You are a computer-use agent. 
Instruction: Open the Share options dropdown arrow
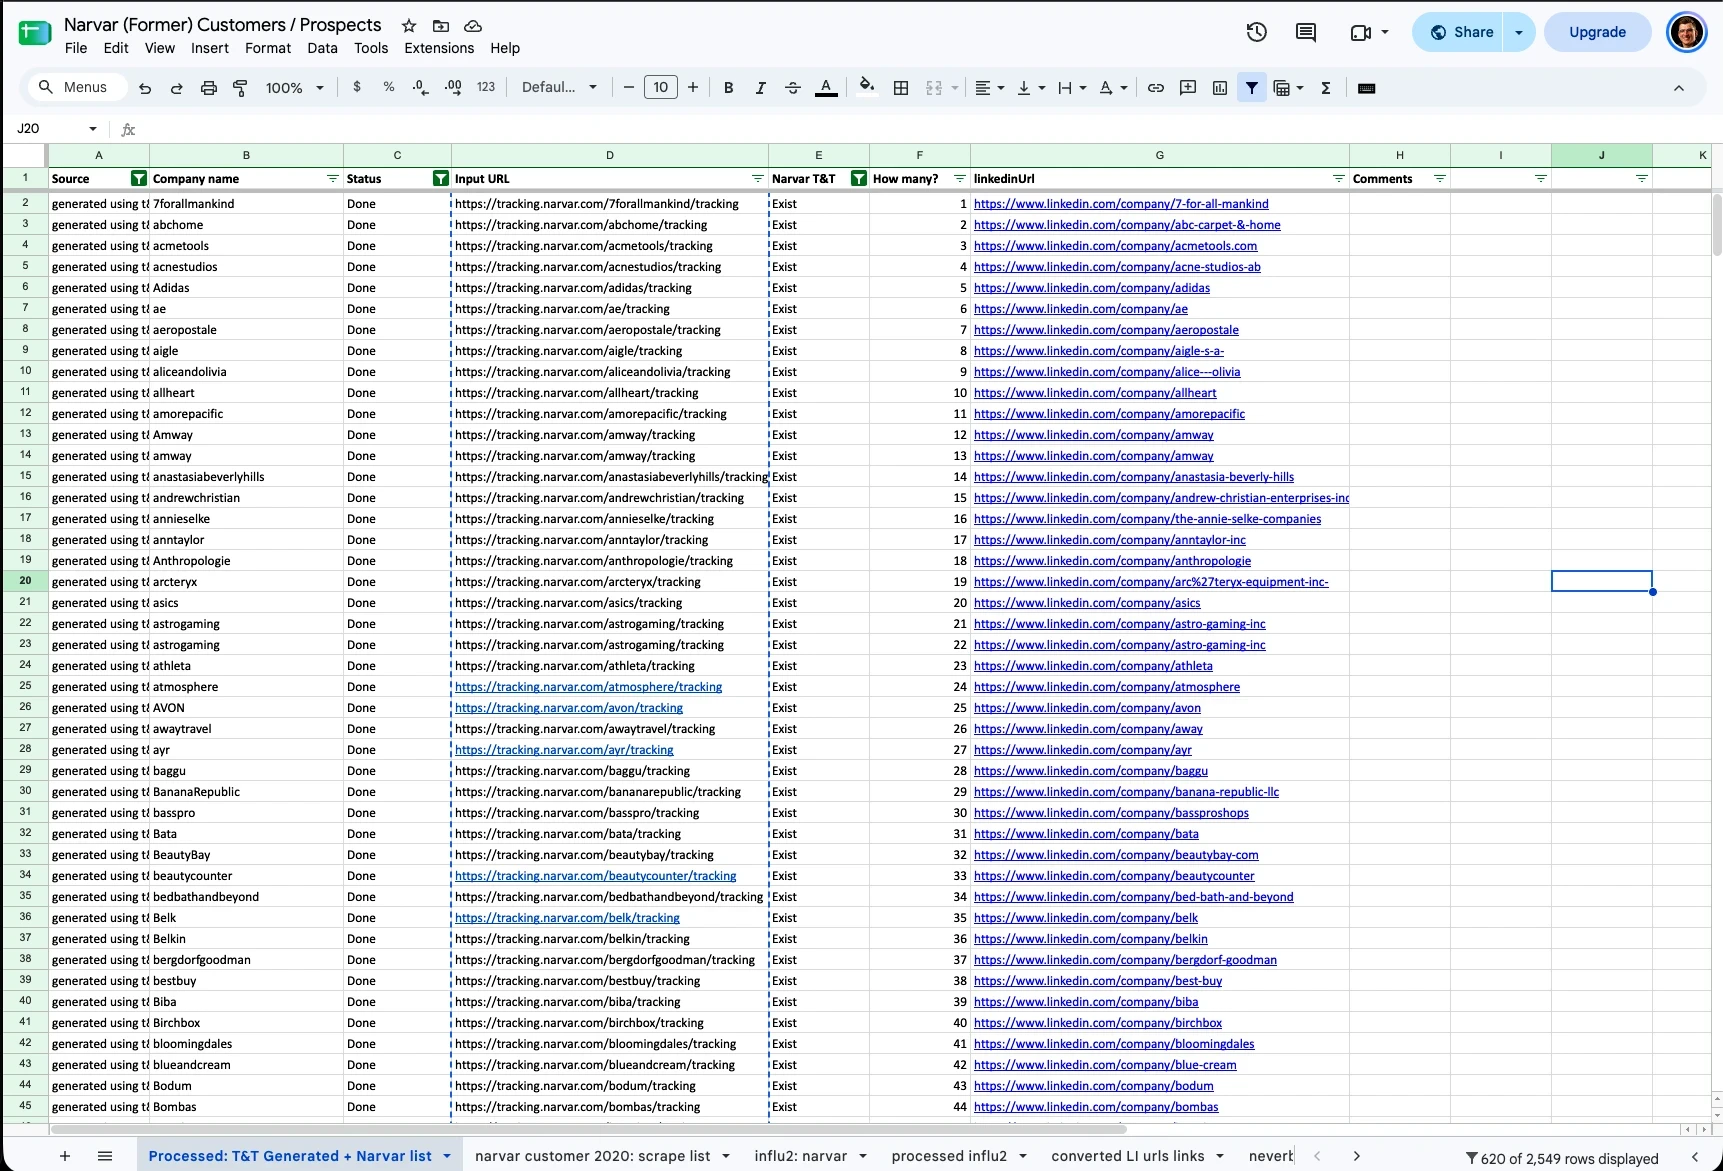tap(1519, 32)
